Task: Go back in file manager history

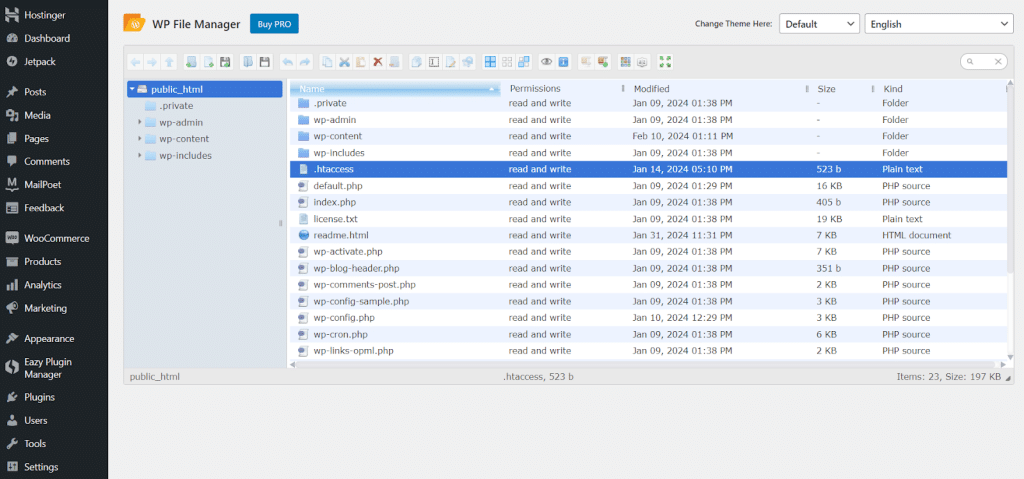Action: point(135,62)
